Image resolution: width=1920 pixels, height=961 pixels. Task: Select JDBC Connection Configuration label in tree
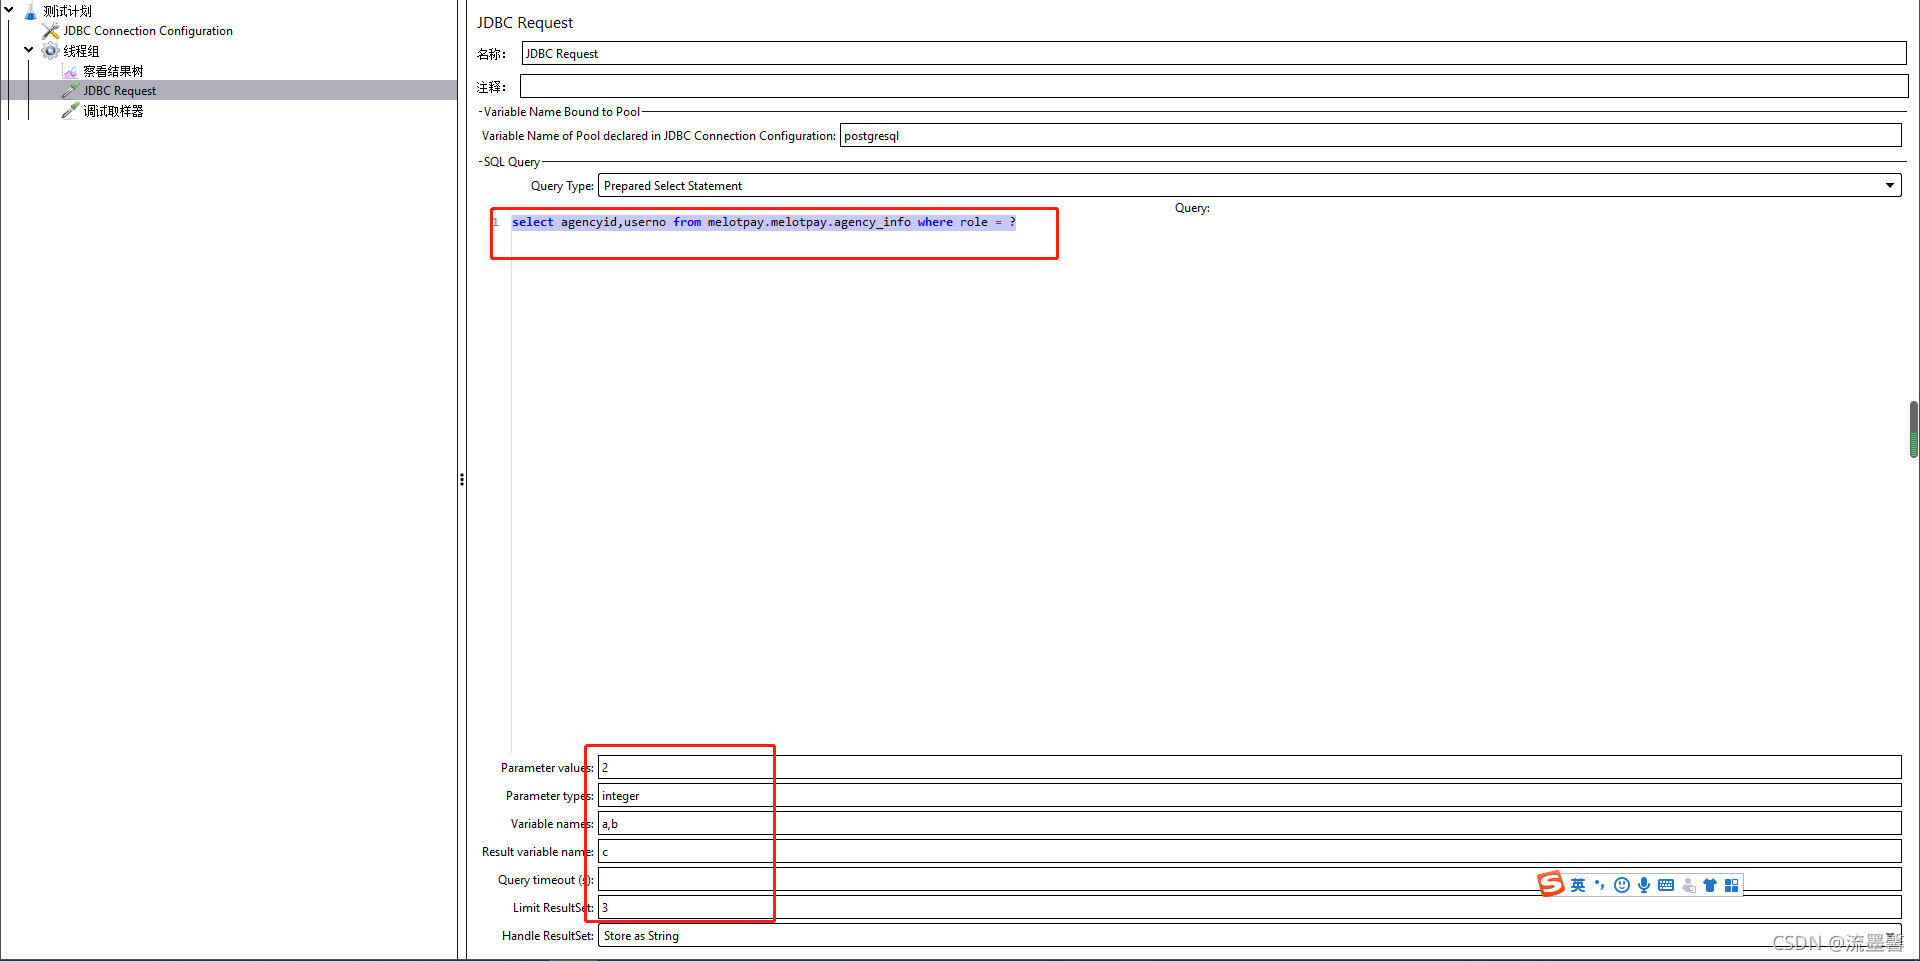(x=148, y=31)
